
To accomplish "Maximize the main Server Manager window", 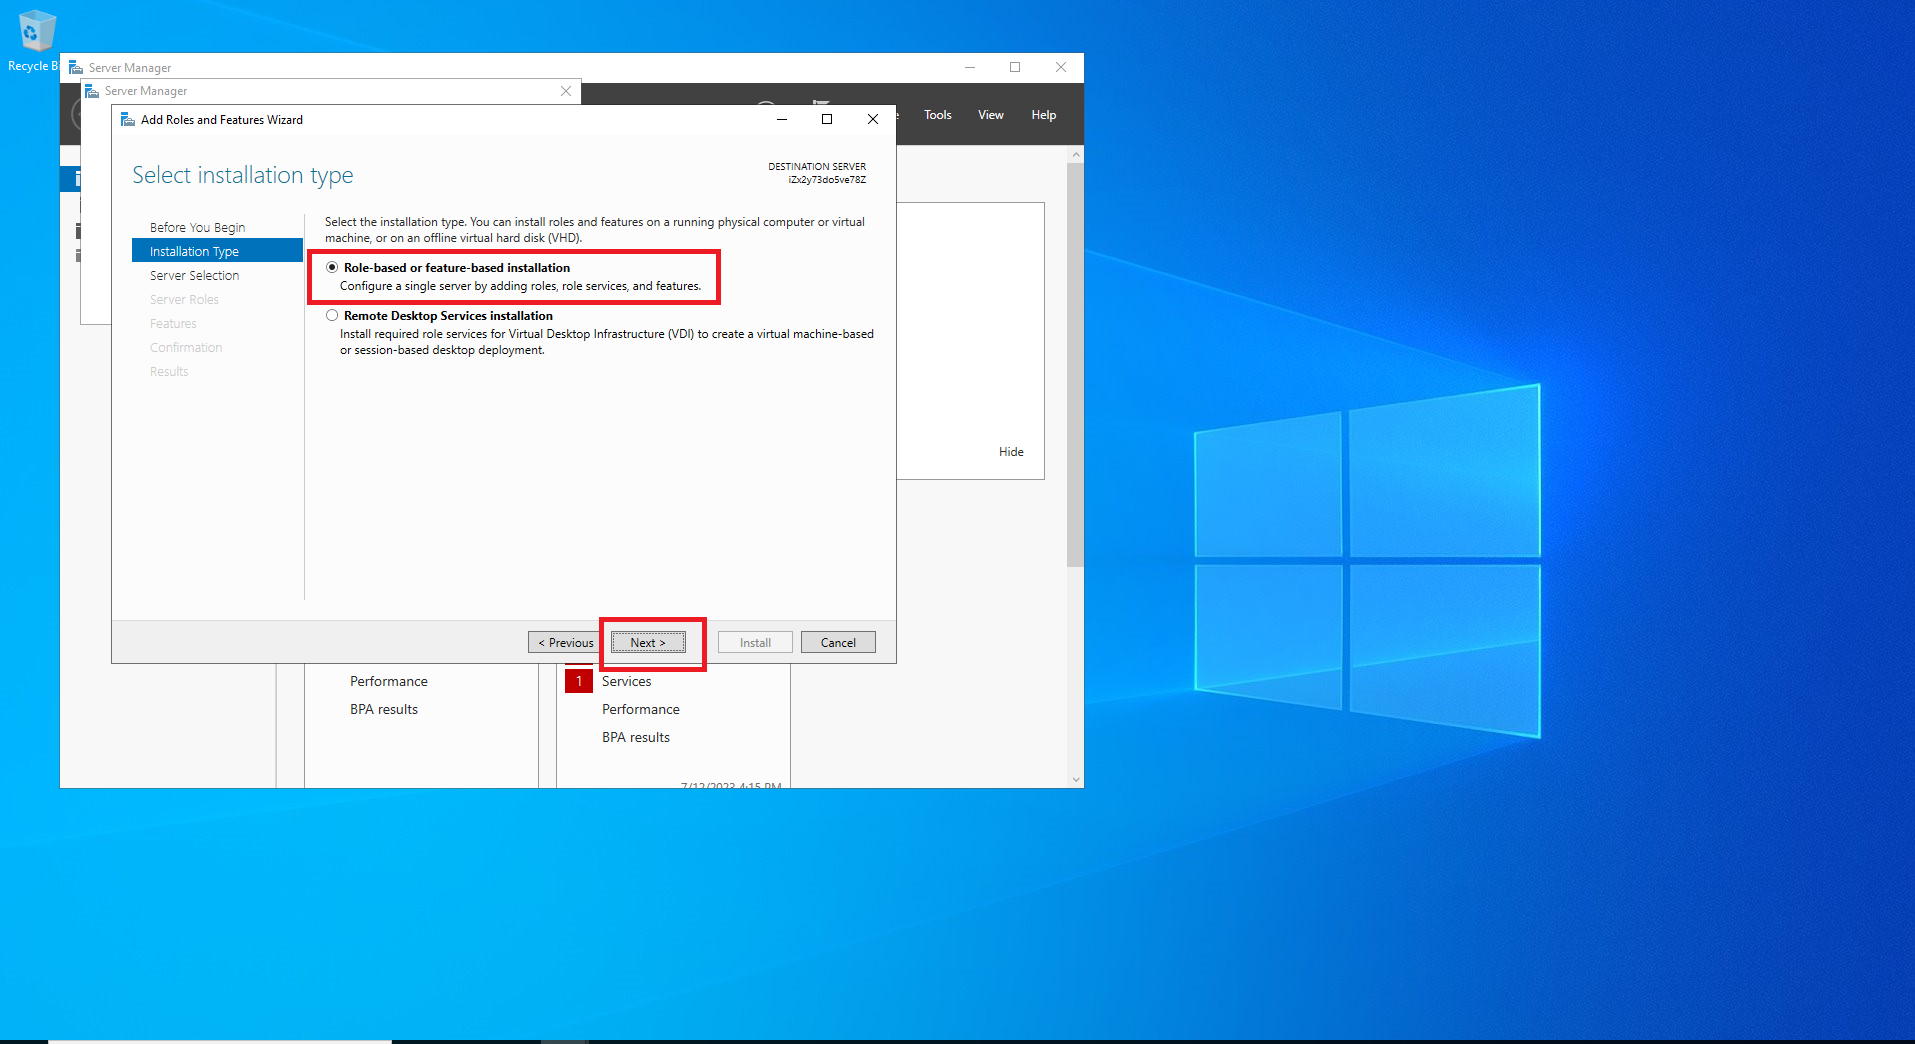I will [x=1015, y=67].
